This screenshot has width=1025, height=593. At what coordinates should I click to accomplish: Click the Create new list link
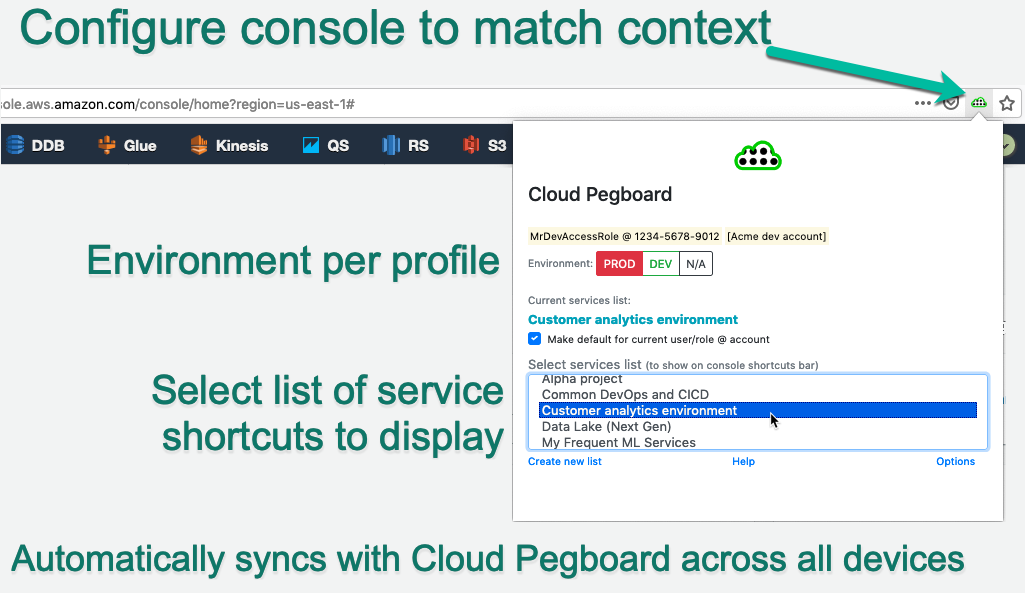(x=565, y=462)
